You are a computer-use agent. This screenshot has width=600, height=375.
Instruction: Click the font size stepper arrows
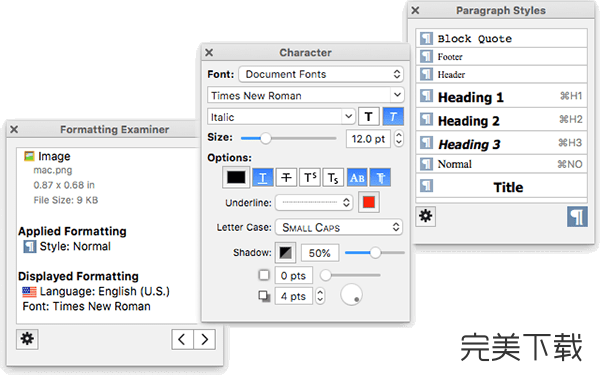pos(398,139)
